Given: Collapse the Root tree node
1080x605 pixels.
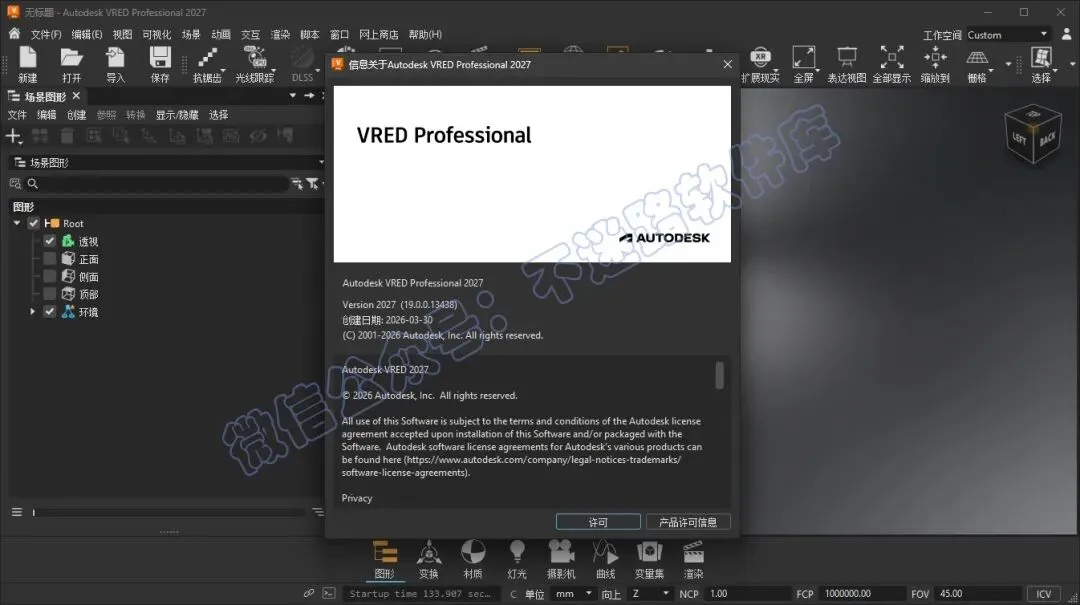Looking at the screenshot, I should pos(17,223).
